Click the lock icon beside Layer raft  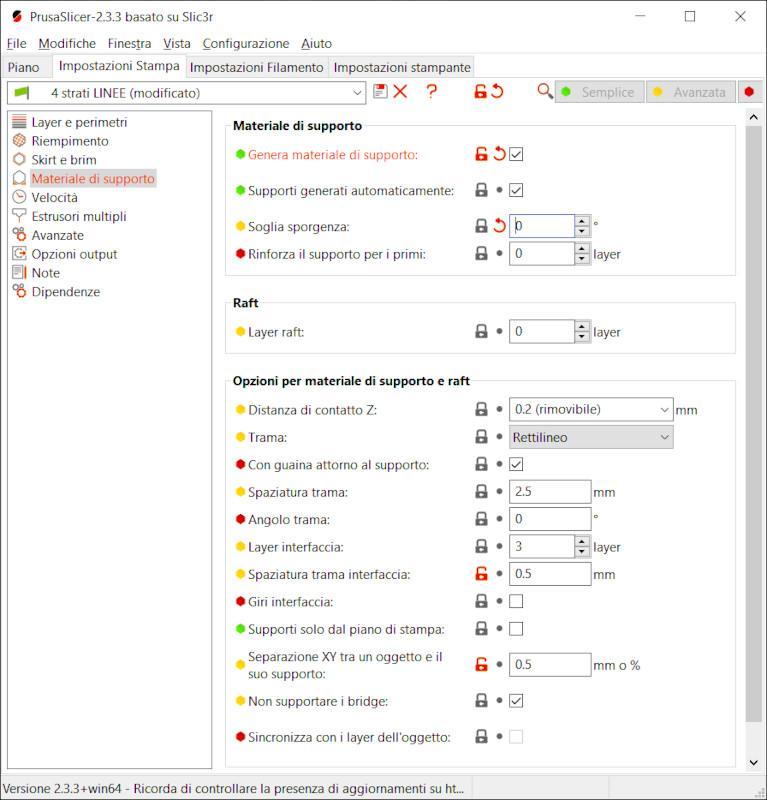(481, 331)
